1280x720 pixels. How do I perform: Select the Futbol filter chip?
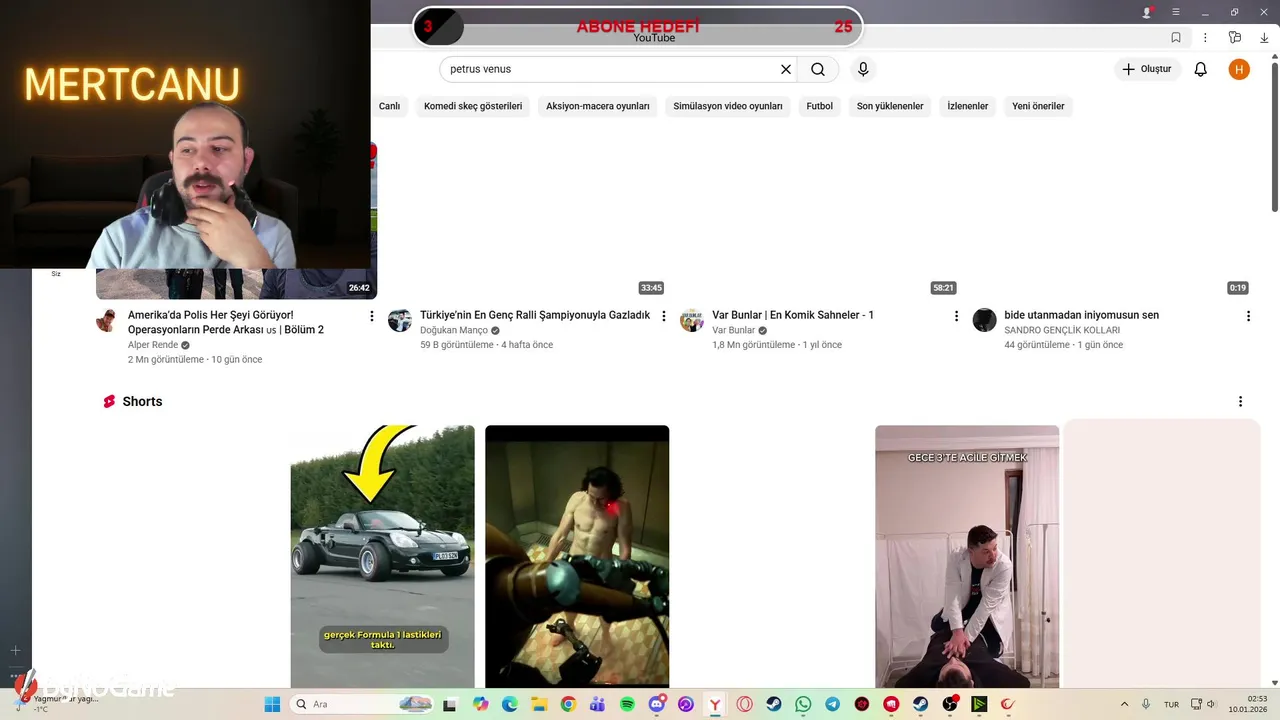click(x=820, y=106)
